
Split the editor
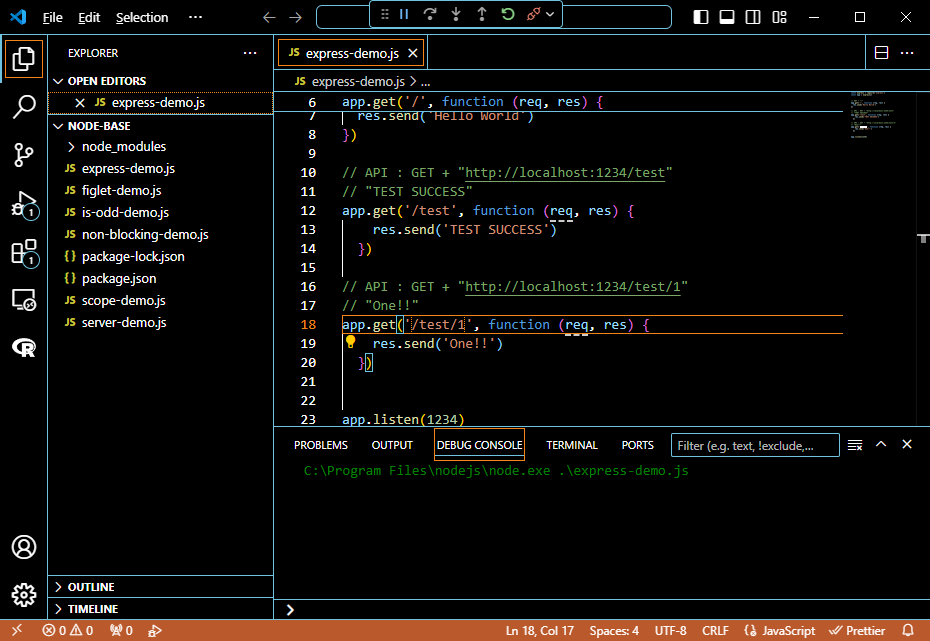[881, 53]
